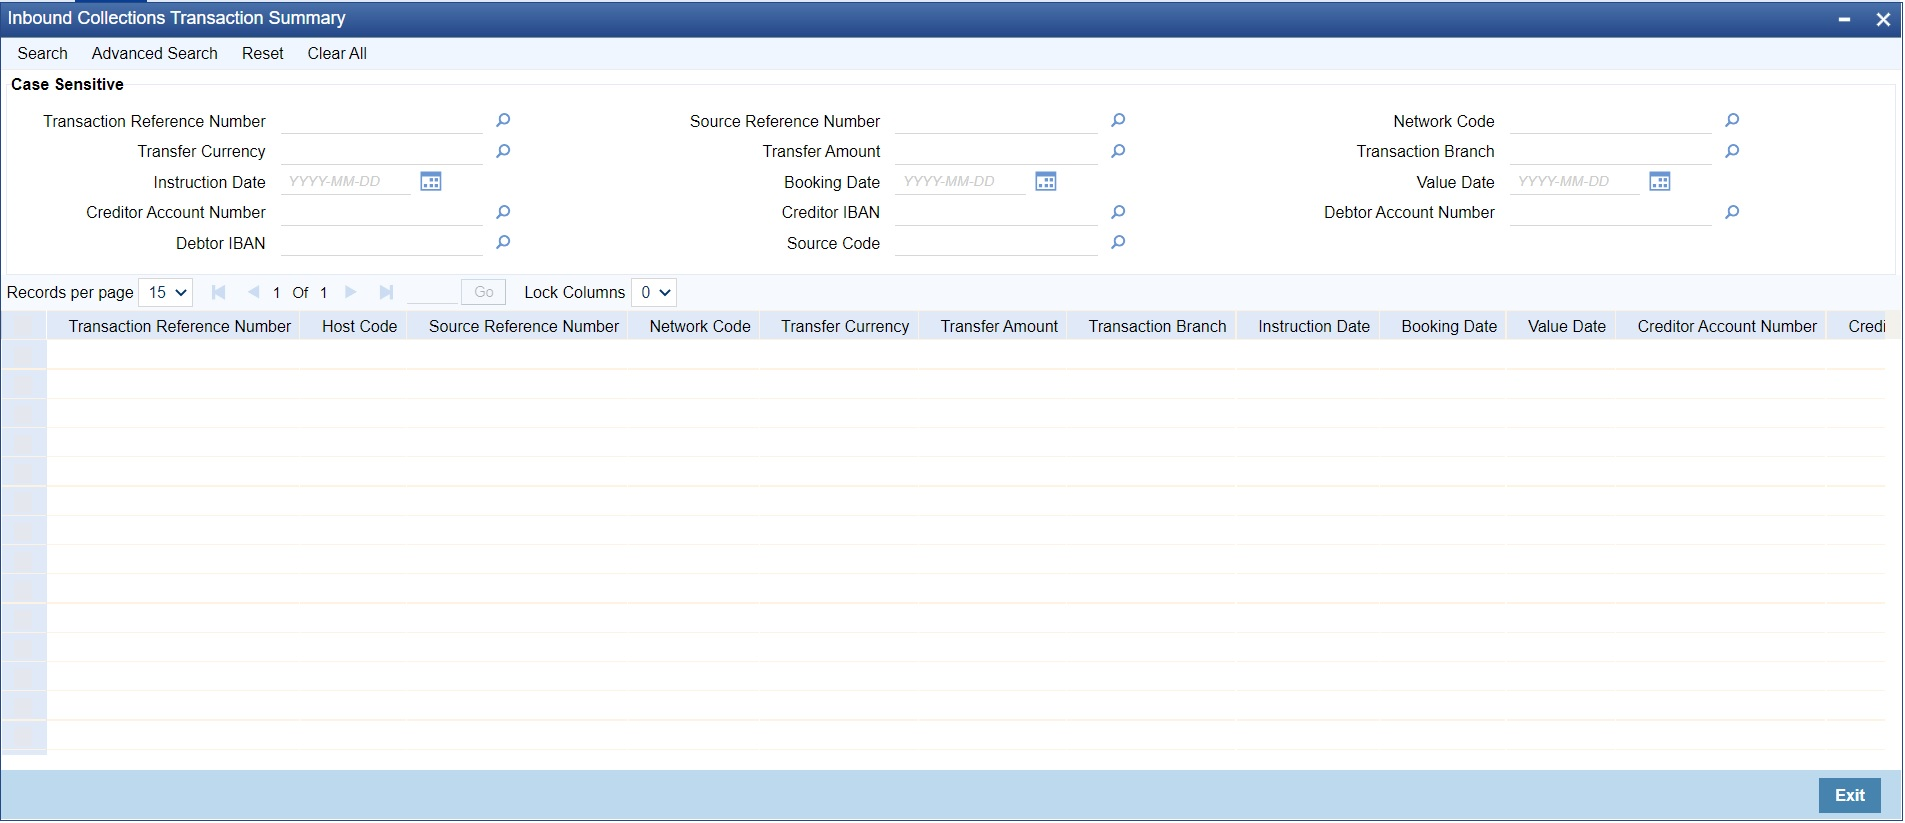1905x823 pixels.
Task: Open Advanced Search
Action: coord(155,53)
